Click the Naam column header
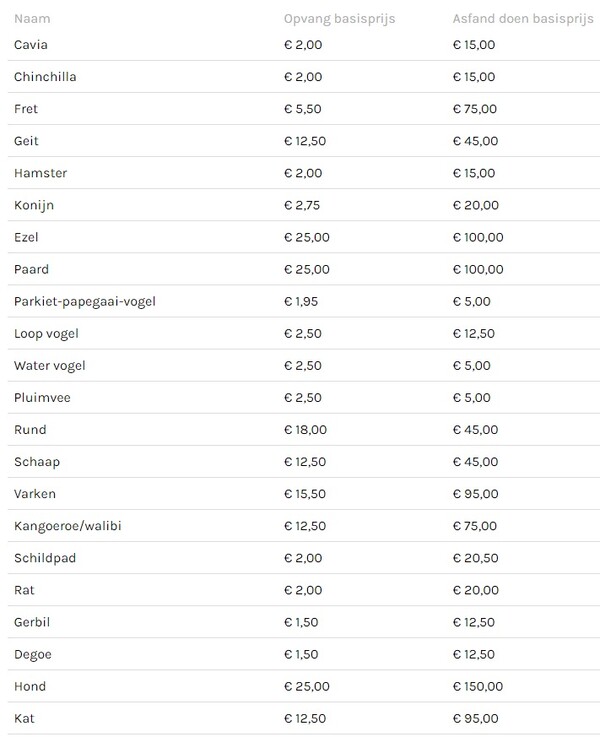Screen dimensions: 600x737 pos(32,19)
